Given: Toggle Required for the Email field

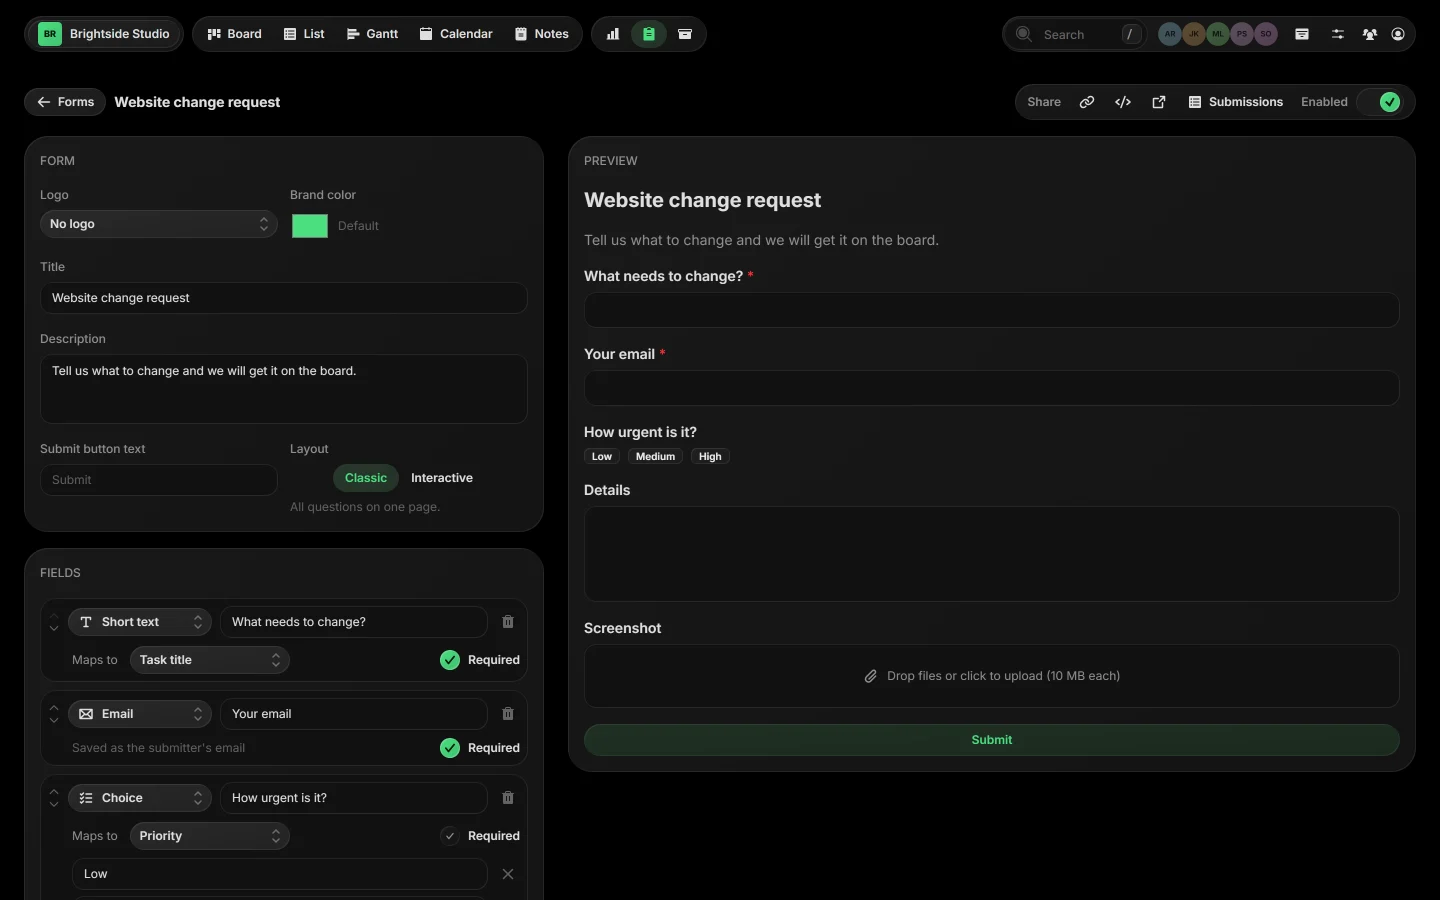Looking at the screenshot, I should (450, 748).
